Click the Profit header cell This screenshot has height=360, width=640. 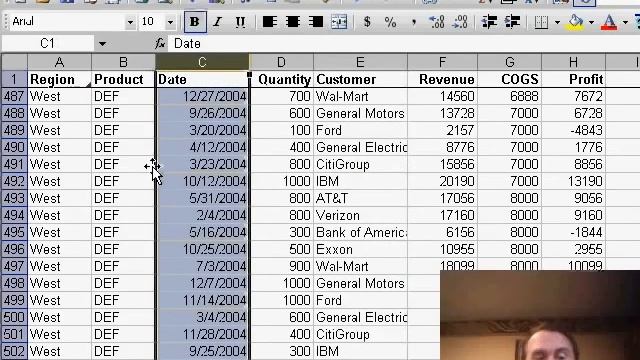pyautogui.click(x=573, y=79)
